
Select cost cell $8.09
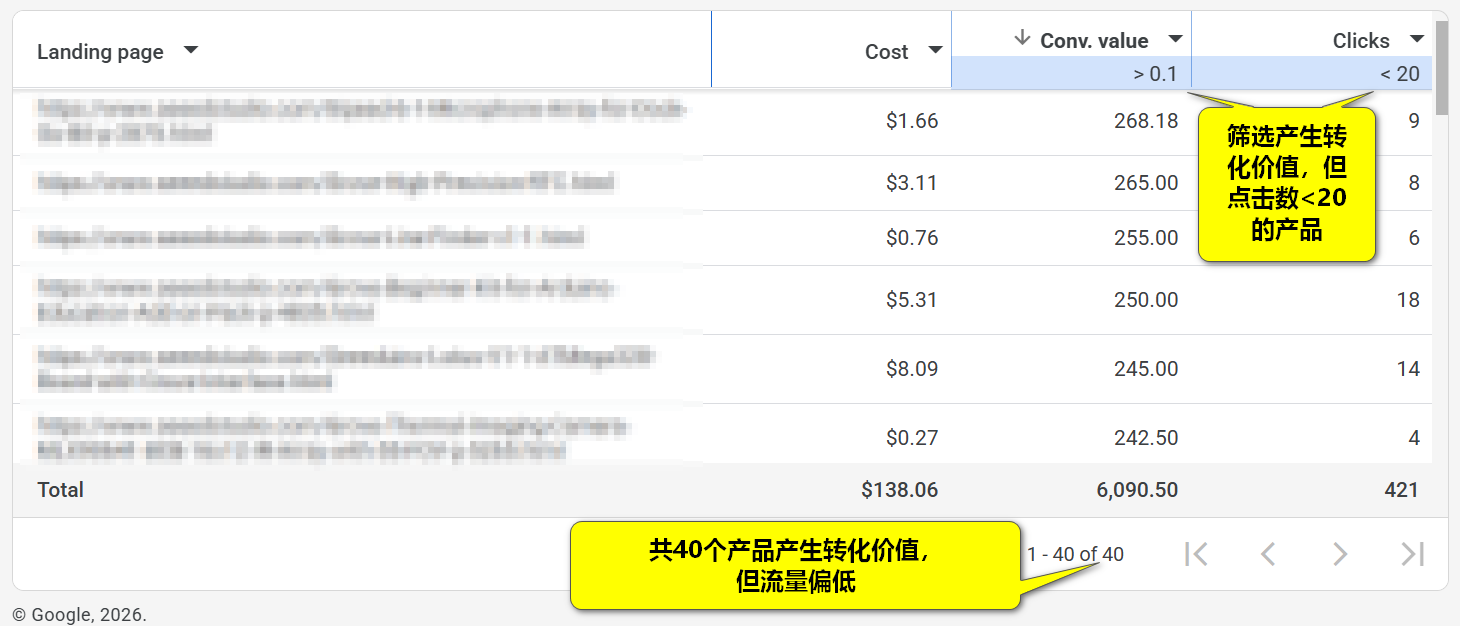pos(912,369)
